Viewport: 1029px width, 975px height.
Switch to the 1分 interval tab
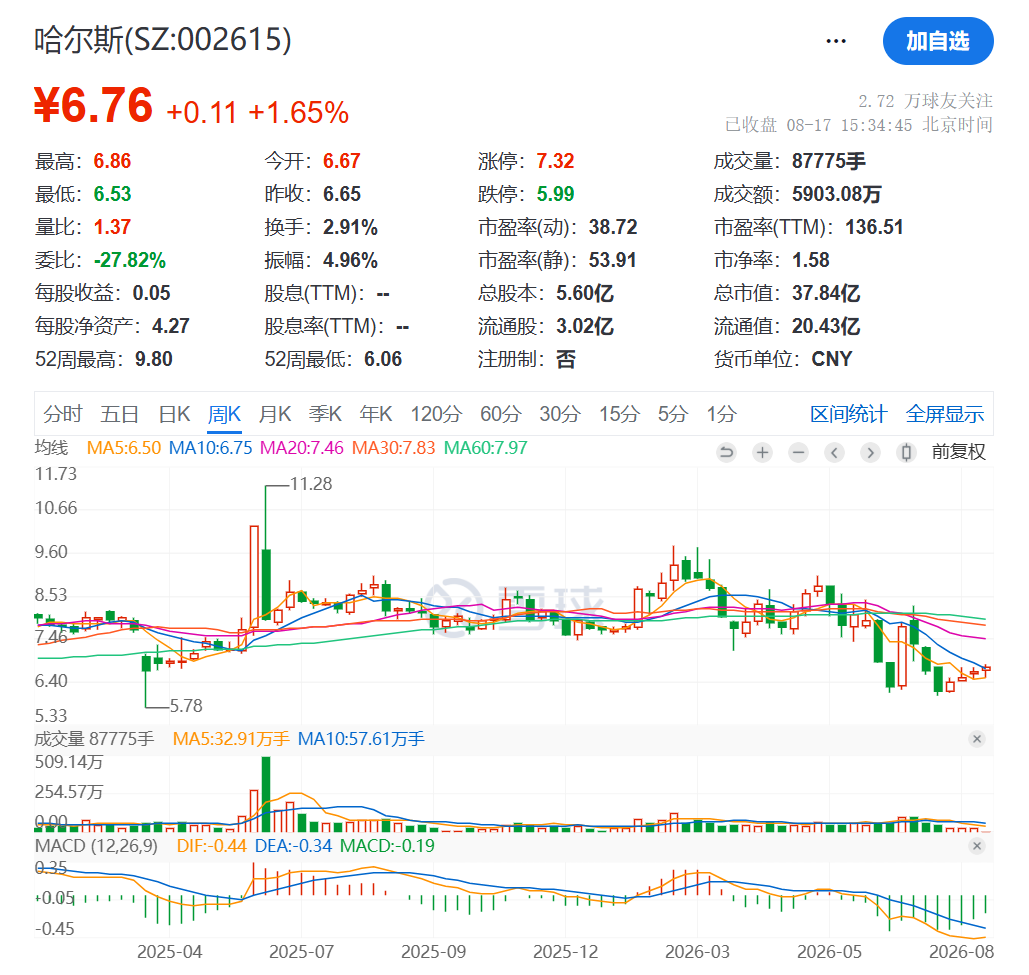[x=721, y=415]
